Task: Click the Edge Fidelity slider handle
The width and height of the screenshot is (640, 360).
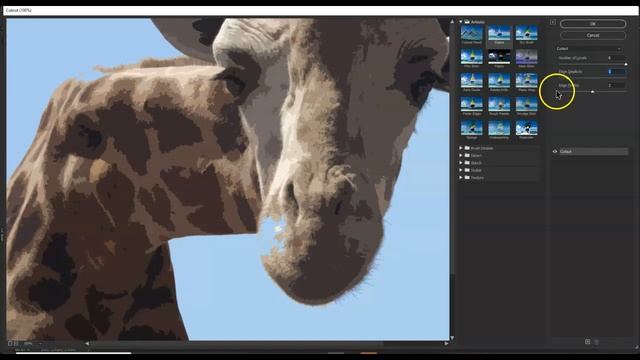Action: pos(593,92)
